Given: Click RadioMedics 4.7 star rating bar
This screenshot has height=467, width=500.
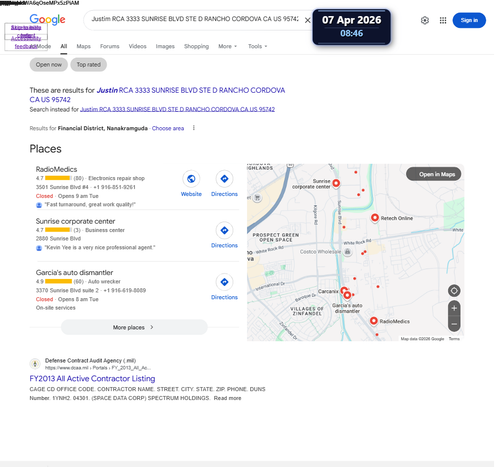Looking at the screenshot, I should (x=58, y=178).
